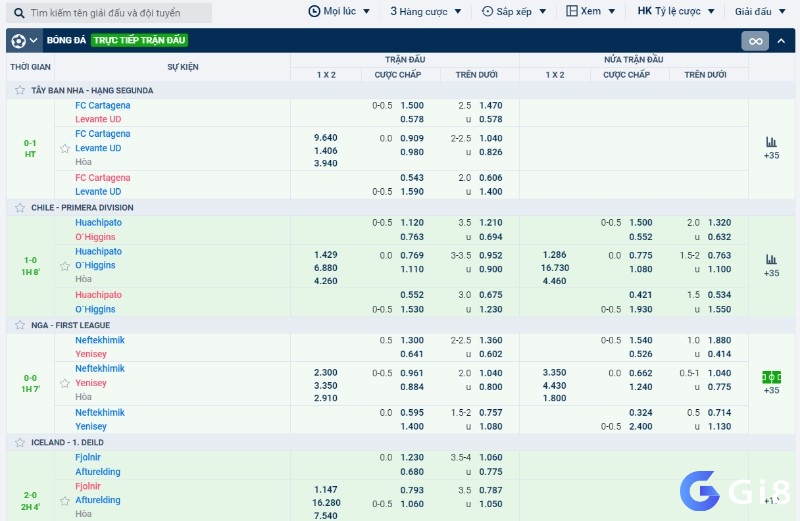Star the Fjolnir vs Afturelding match
Screen dimensions: 800x521
click(65, 501)
